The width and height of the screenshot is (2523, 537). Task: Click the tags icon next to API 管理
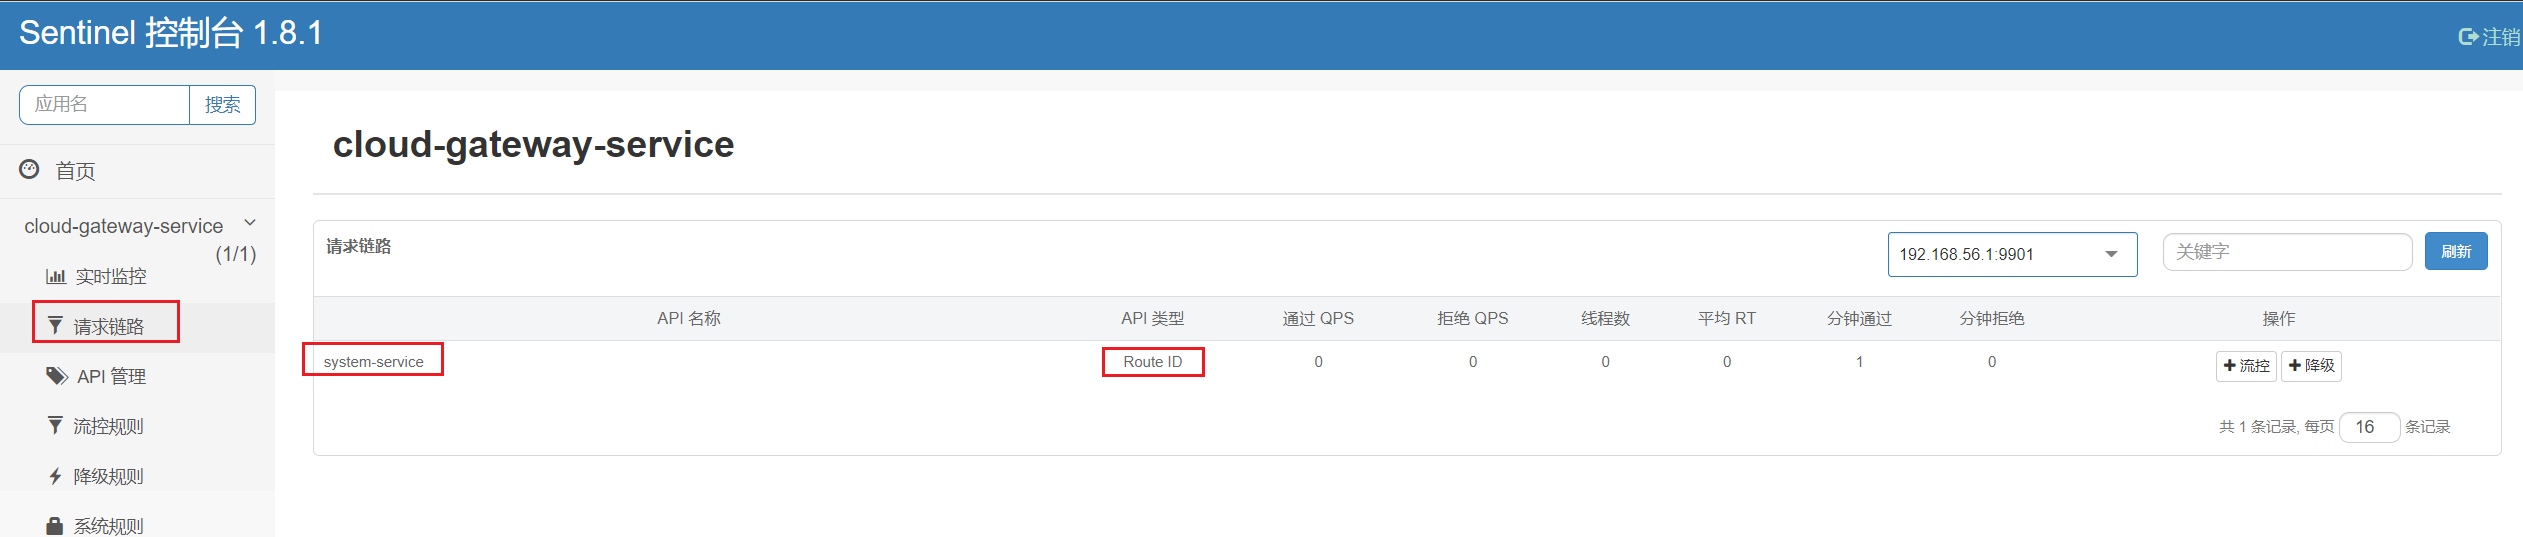57,376
